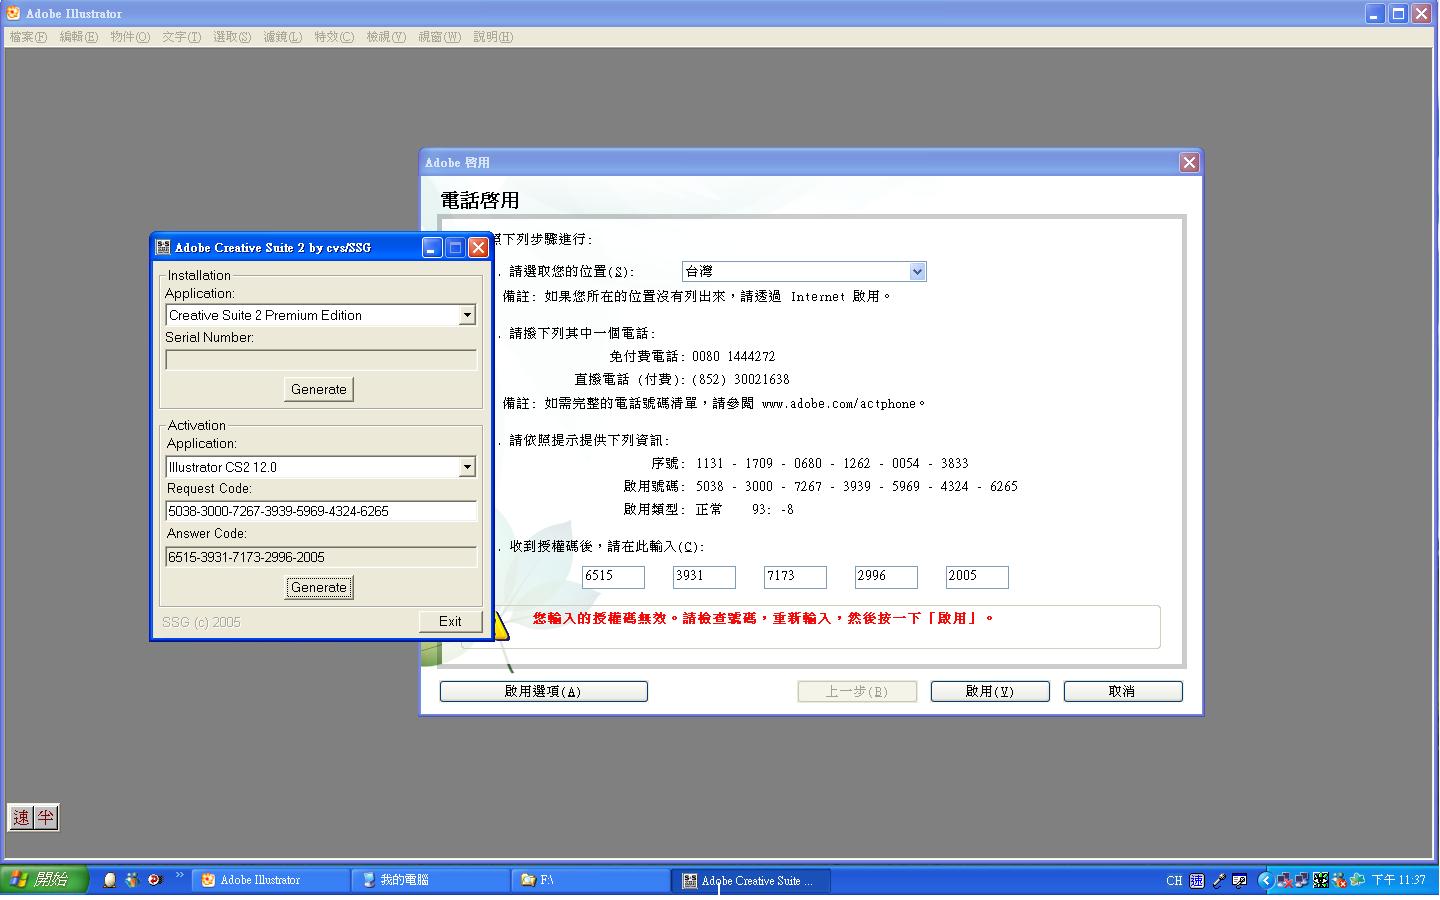Open the 文字(T) menu
1440x900 pixels.
[182, 37]
